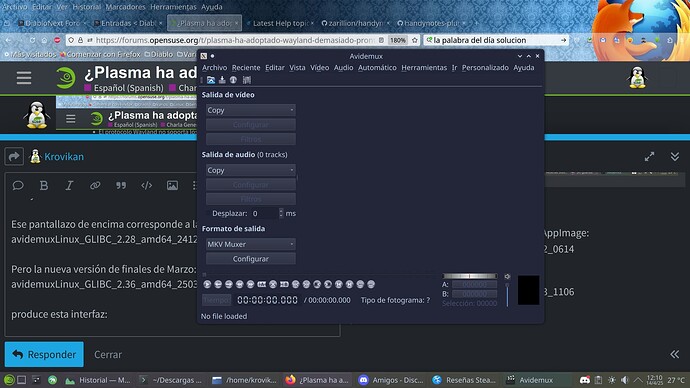The width and height of the screenshot is (690, 388).
Task: Click the speech bubble icon in the forum editor
Action: click(x=18, y=185)
